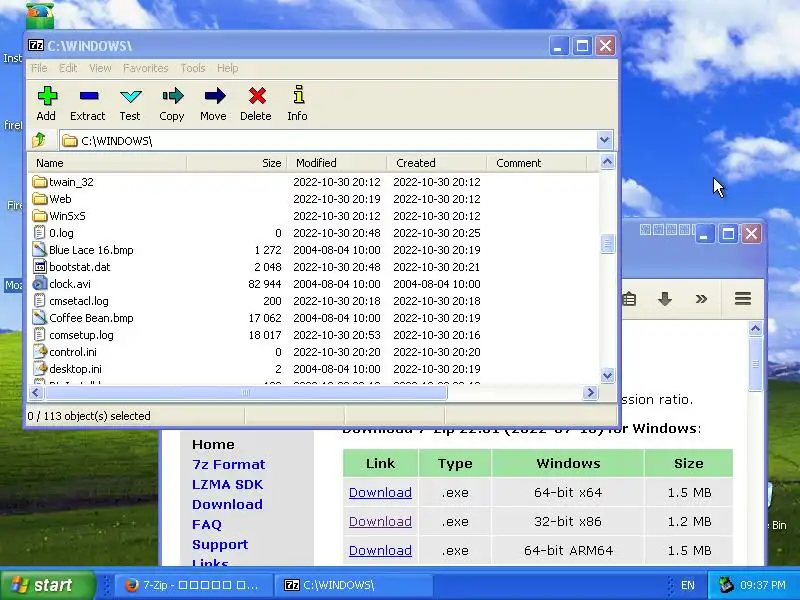Click the object(s) selected status text
Viewport: 800px width, 600px height.
(89, 416)
